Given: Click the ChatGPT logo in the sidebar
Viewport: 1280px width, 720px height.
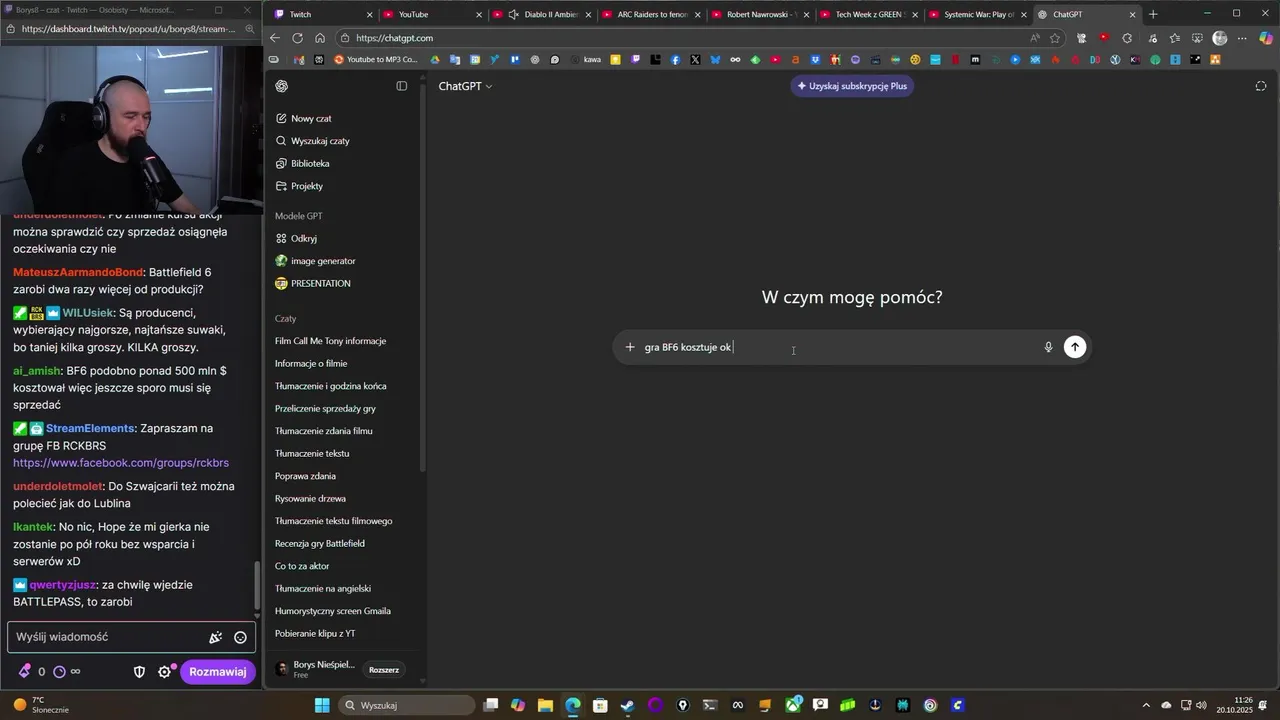Looking at the screenshot, I should pyautogui.click(x=282, y=86).
